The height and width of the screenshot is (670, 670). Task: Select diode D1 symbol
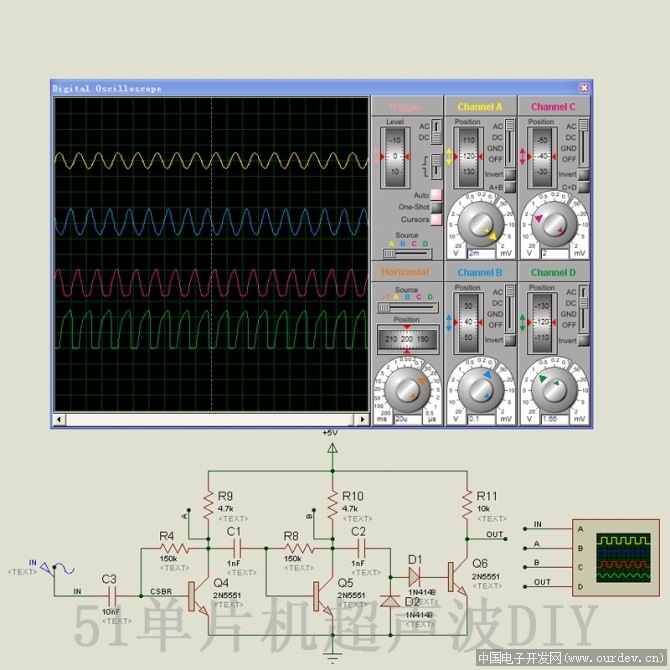(x=414, y=577)
